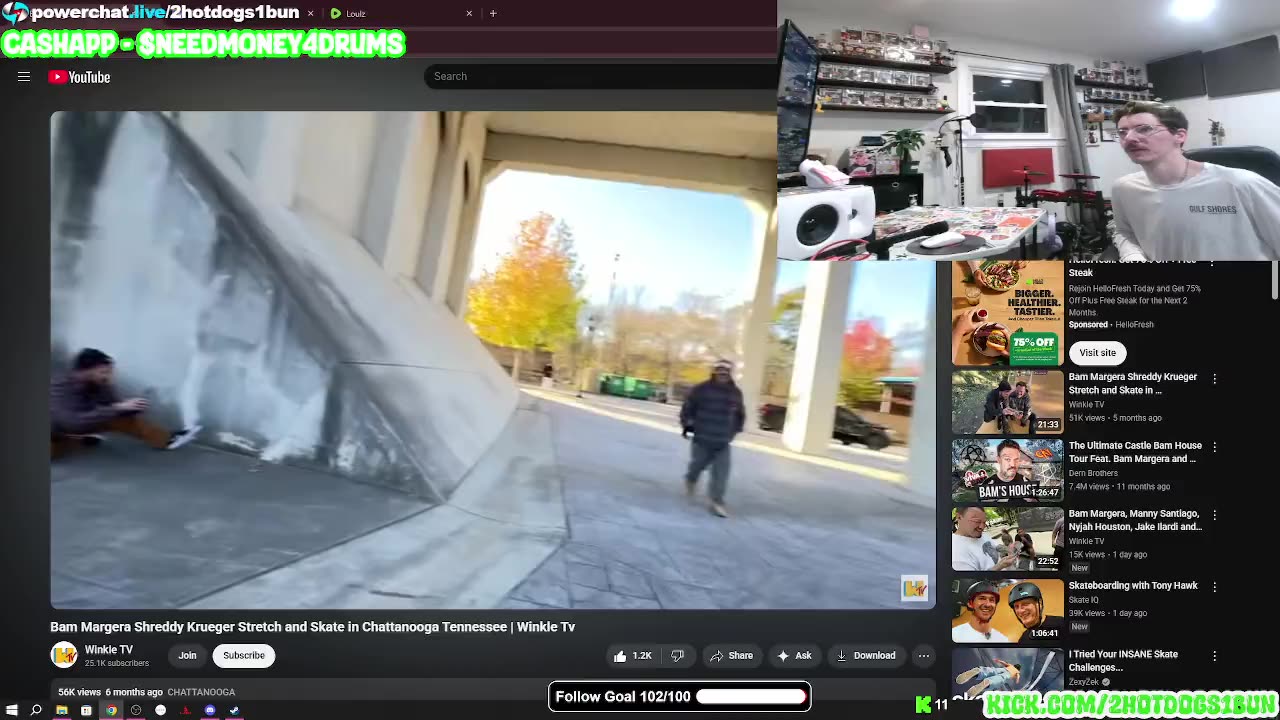Open Ultimate Castle Bam House Tour thumbnail
The image size is (1280, 720).
pyautogui.click(x=1007, y=470)
